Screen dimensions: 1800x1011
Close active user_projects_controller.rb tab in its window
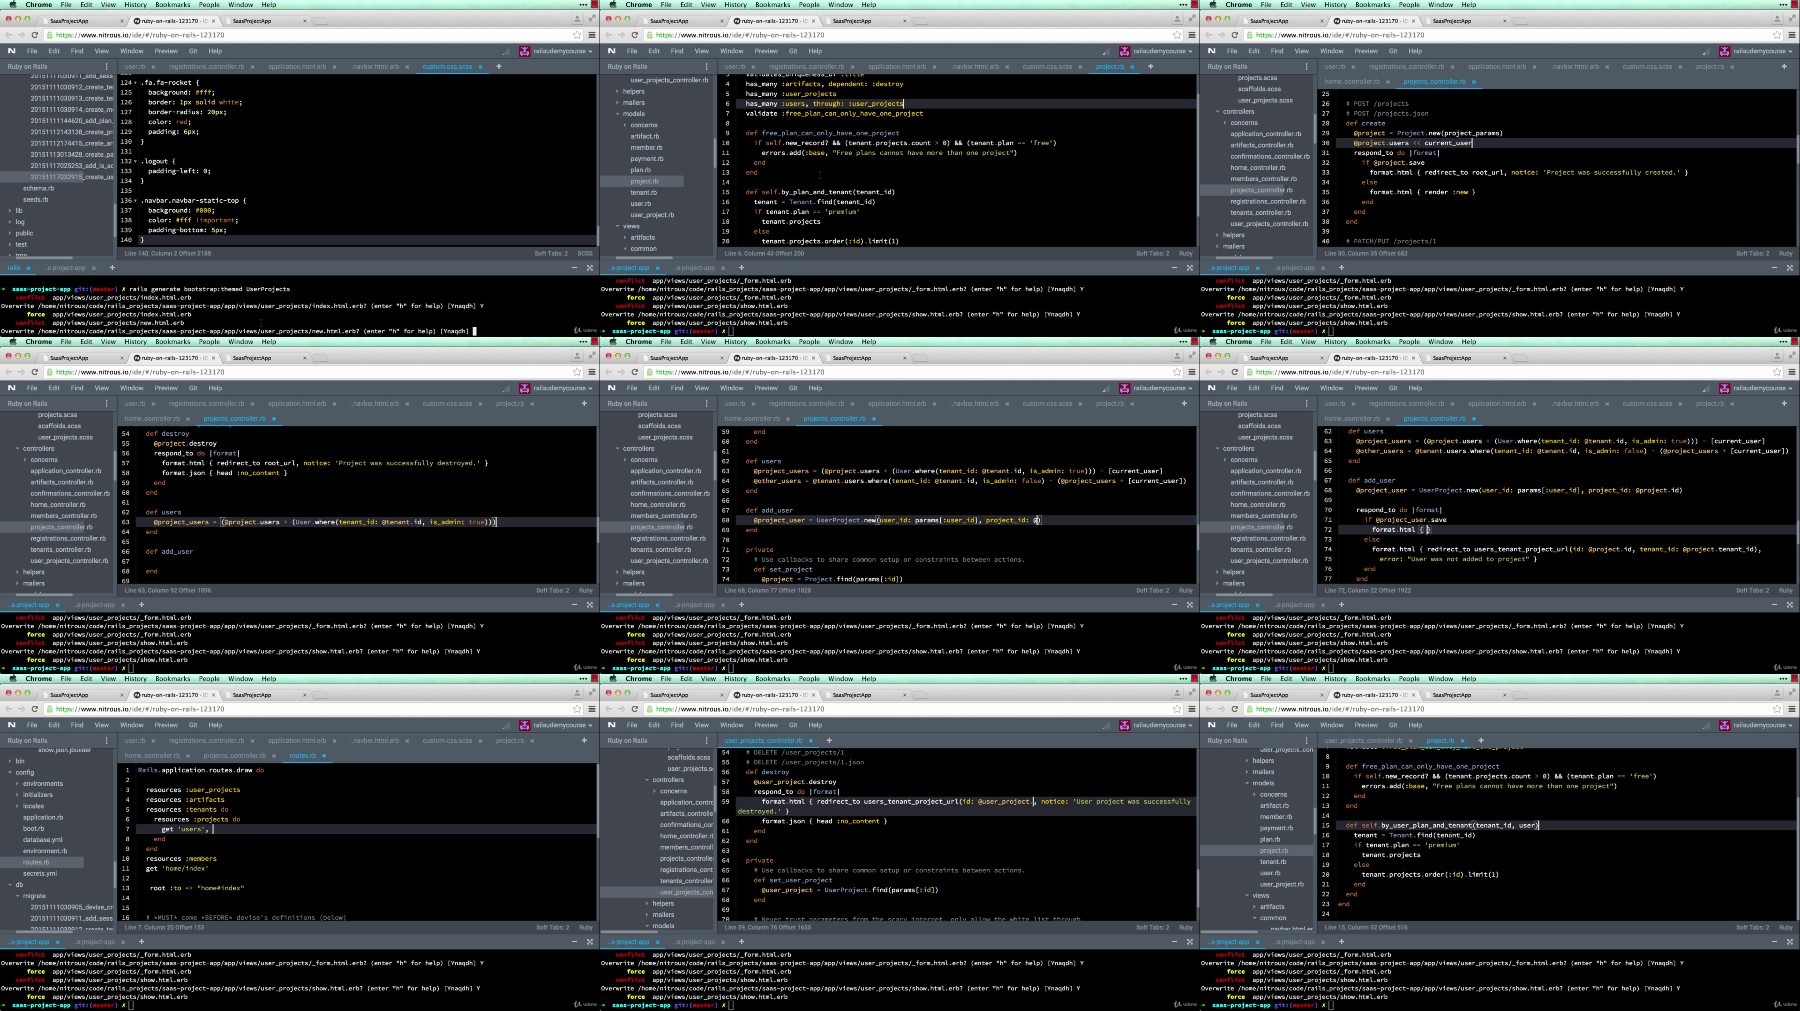tap(809, 741)
